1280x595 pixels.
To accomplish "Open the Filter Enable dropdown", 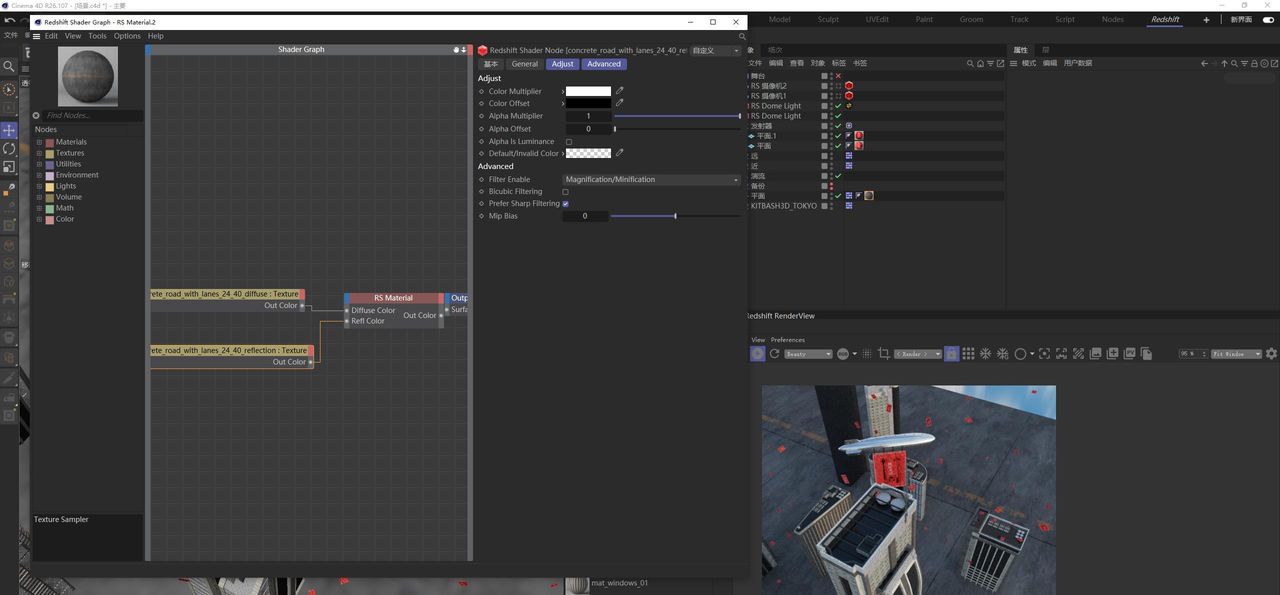I will pos(651,180).
